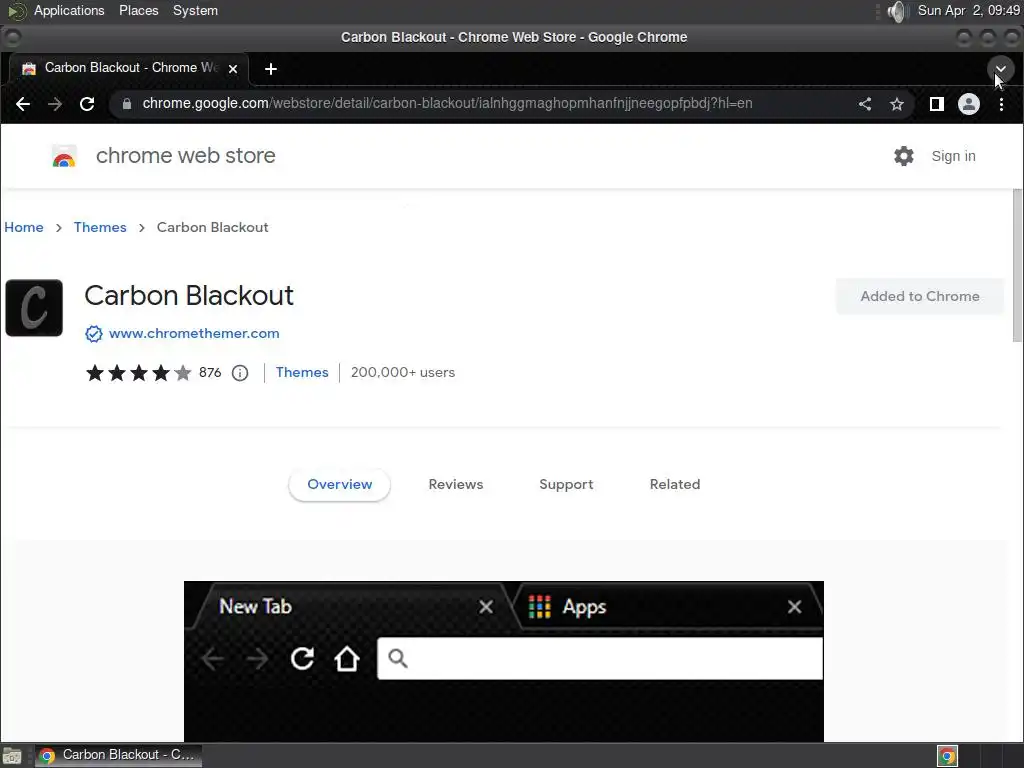Viewport: 1024px width, 768px height.
Task: Click the show desktop icon in the taskbar
Action: point(12,756)
